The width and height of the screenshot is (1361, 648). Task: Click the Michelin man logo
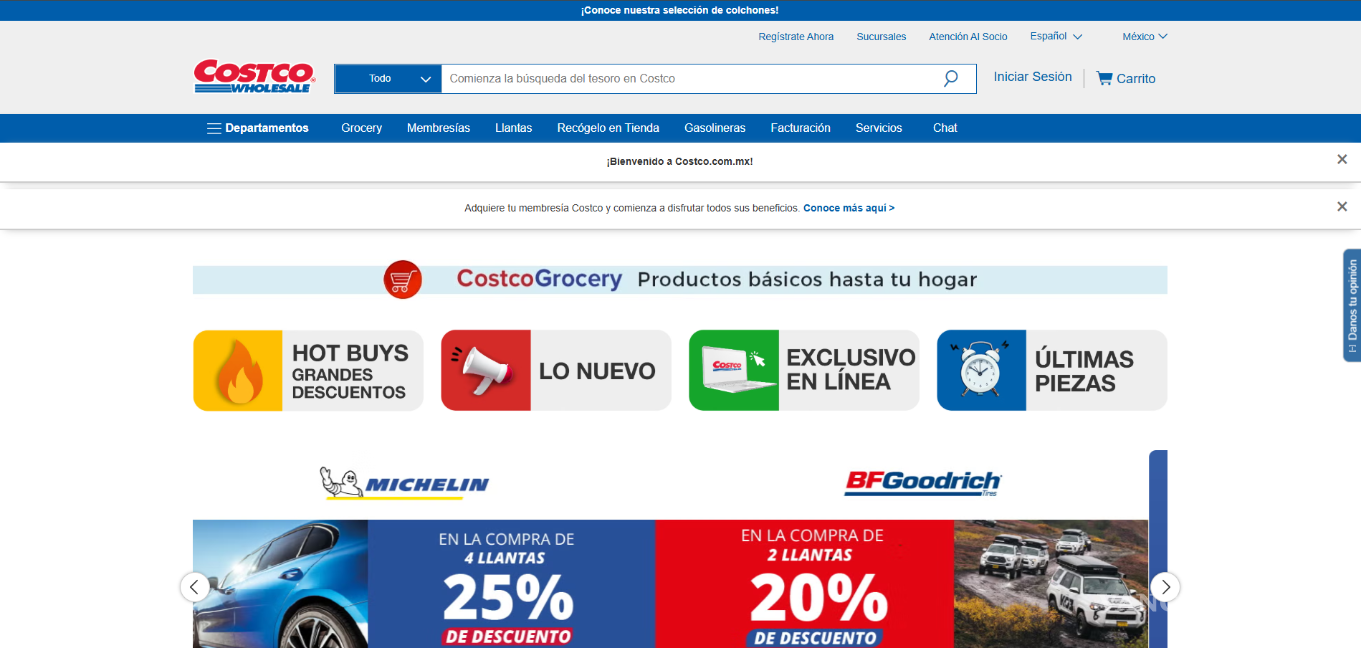[341, 481]
